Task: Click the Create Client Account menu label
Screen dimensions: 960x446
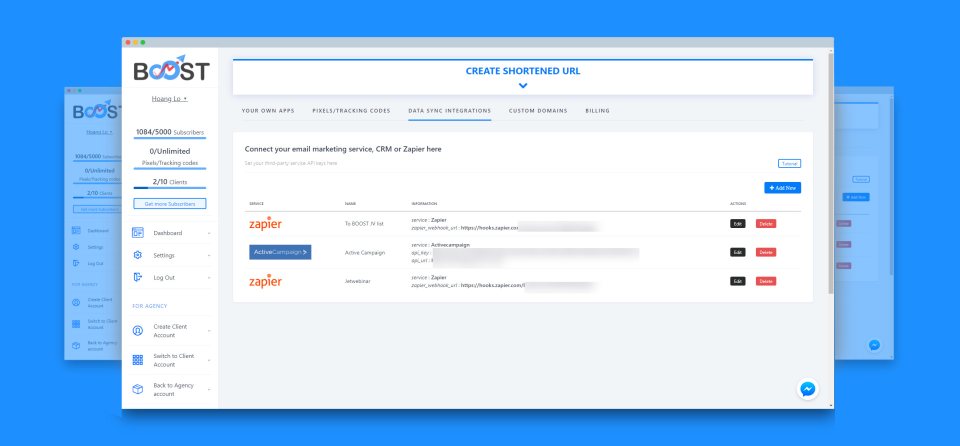Action: coord(170,331)
